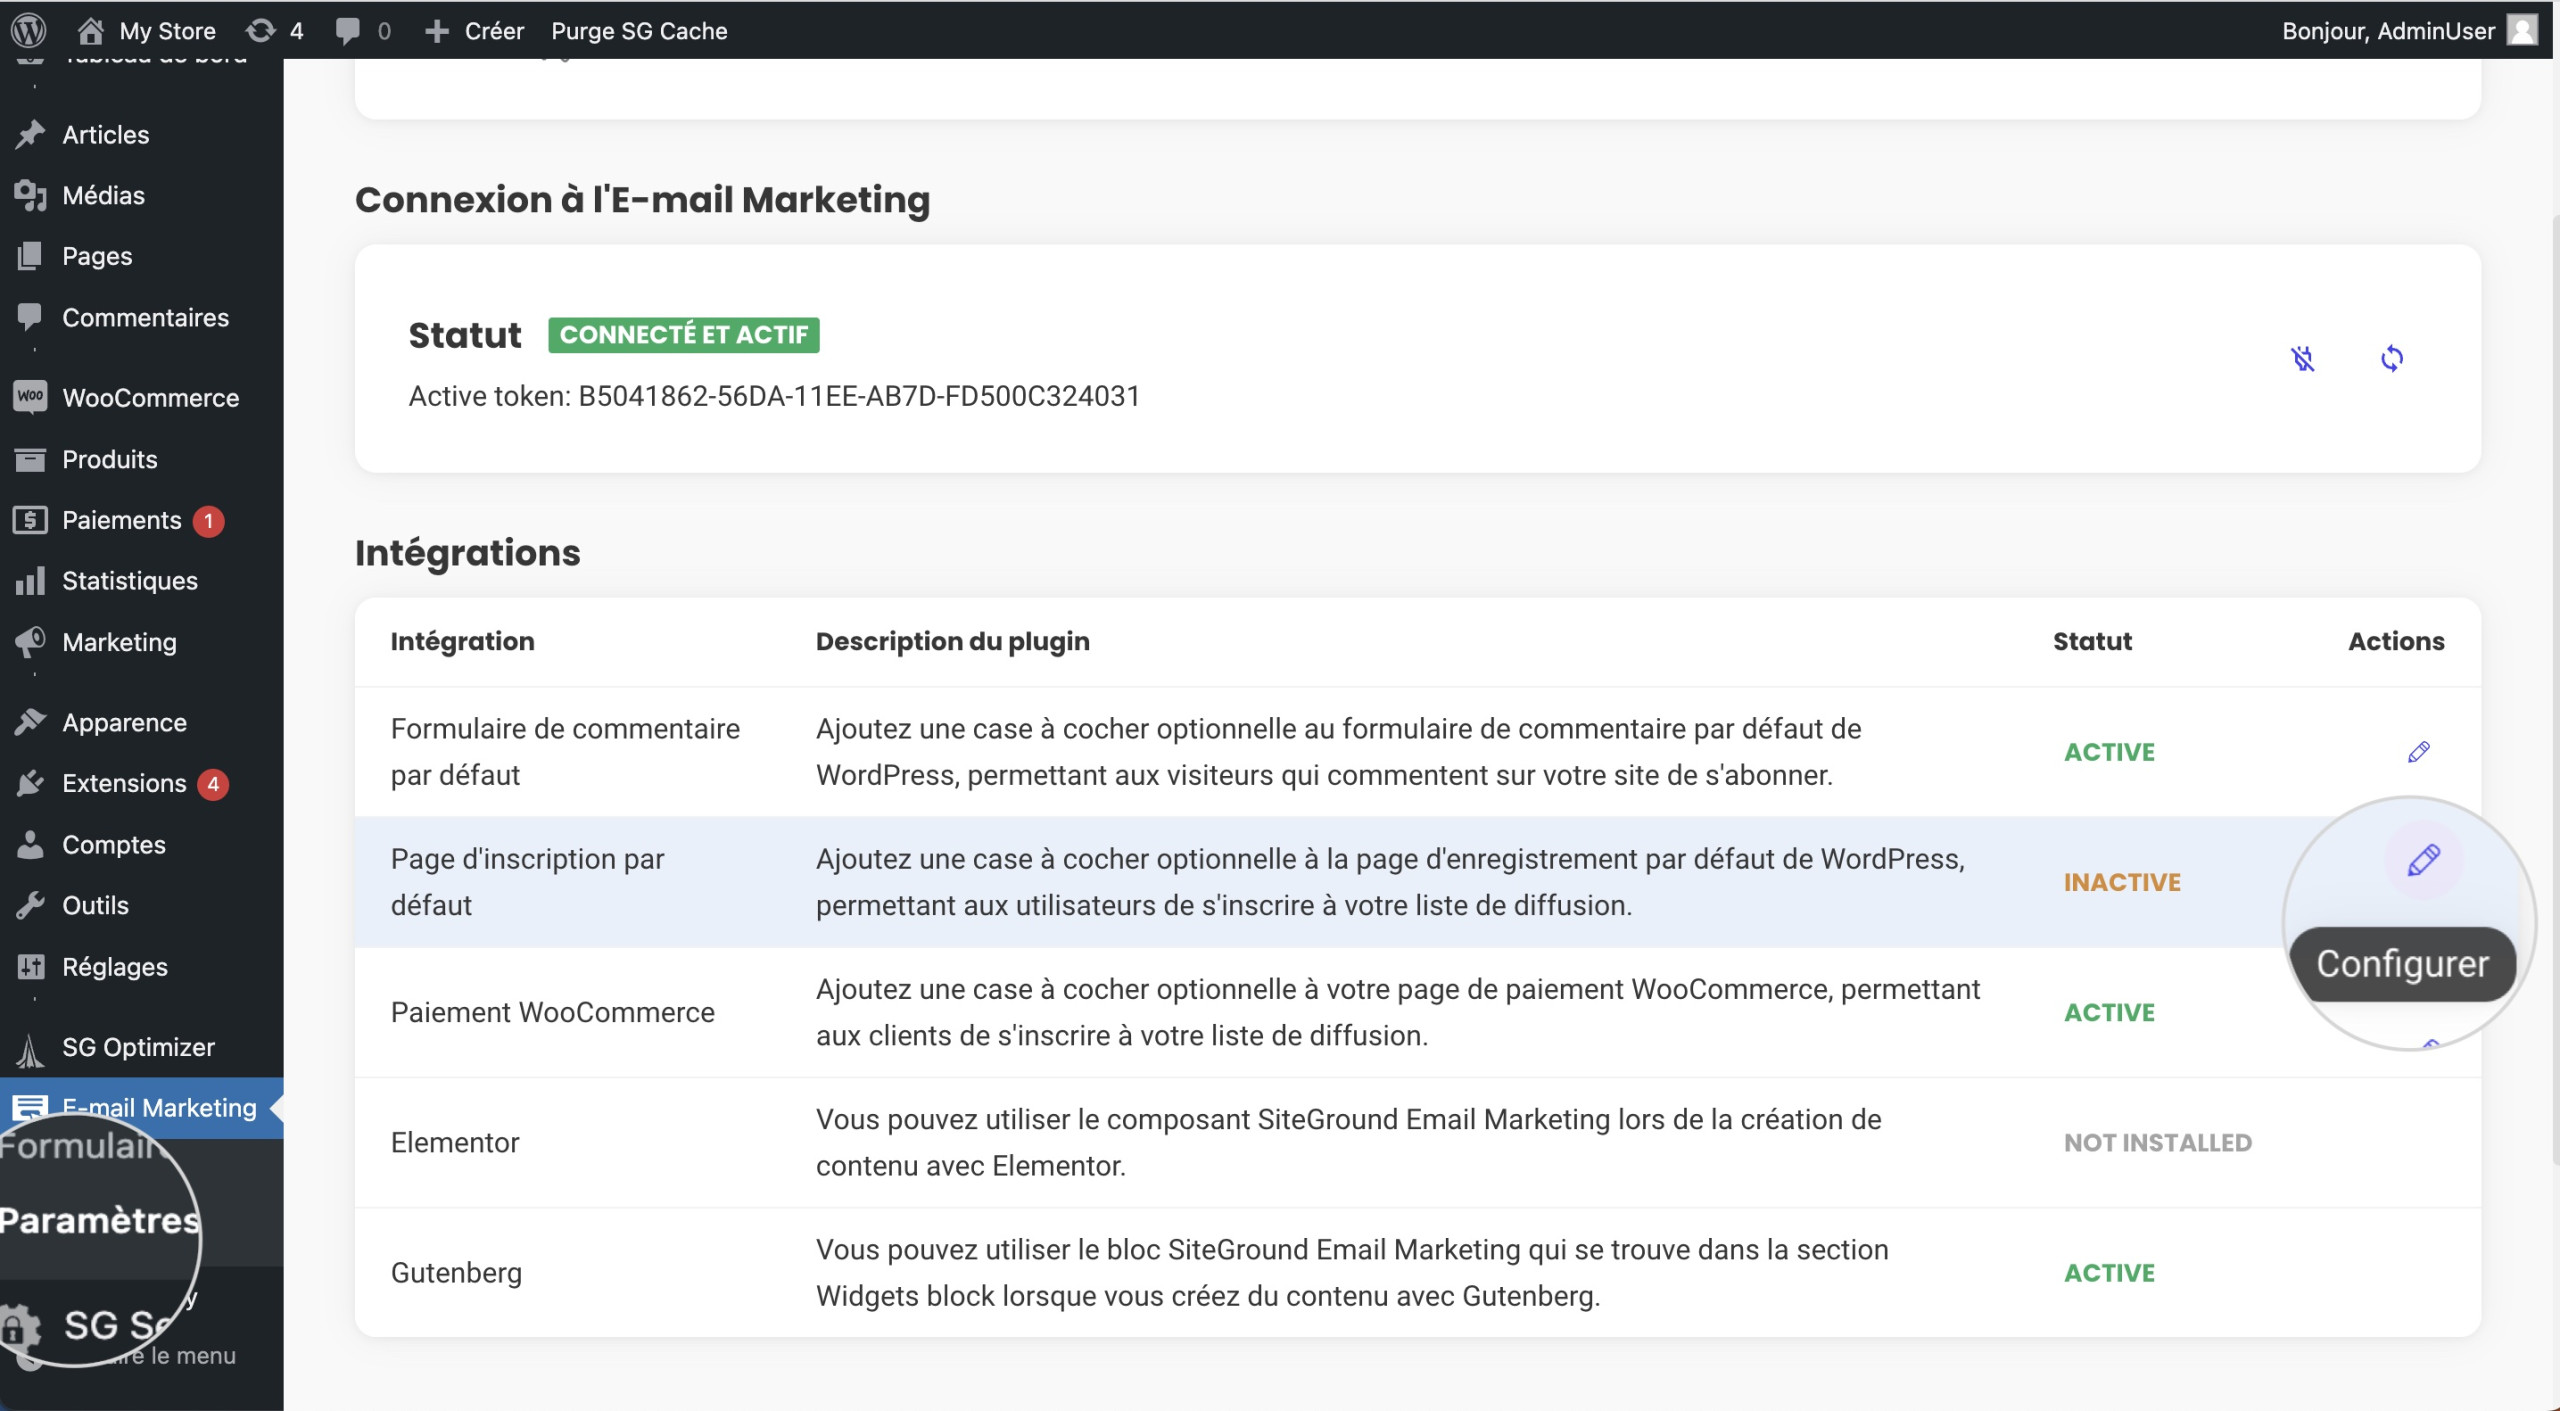Purge SG Cache from admin bar

point(639,30)
